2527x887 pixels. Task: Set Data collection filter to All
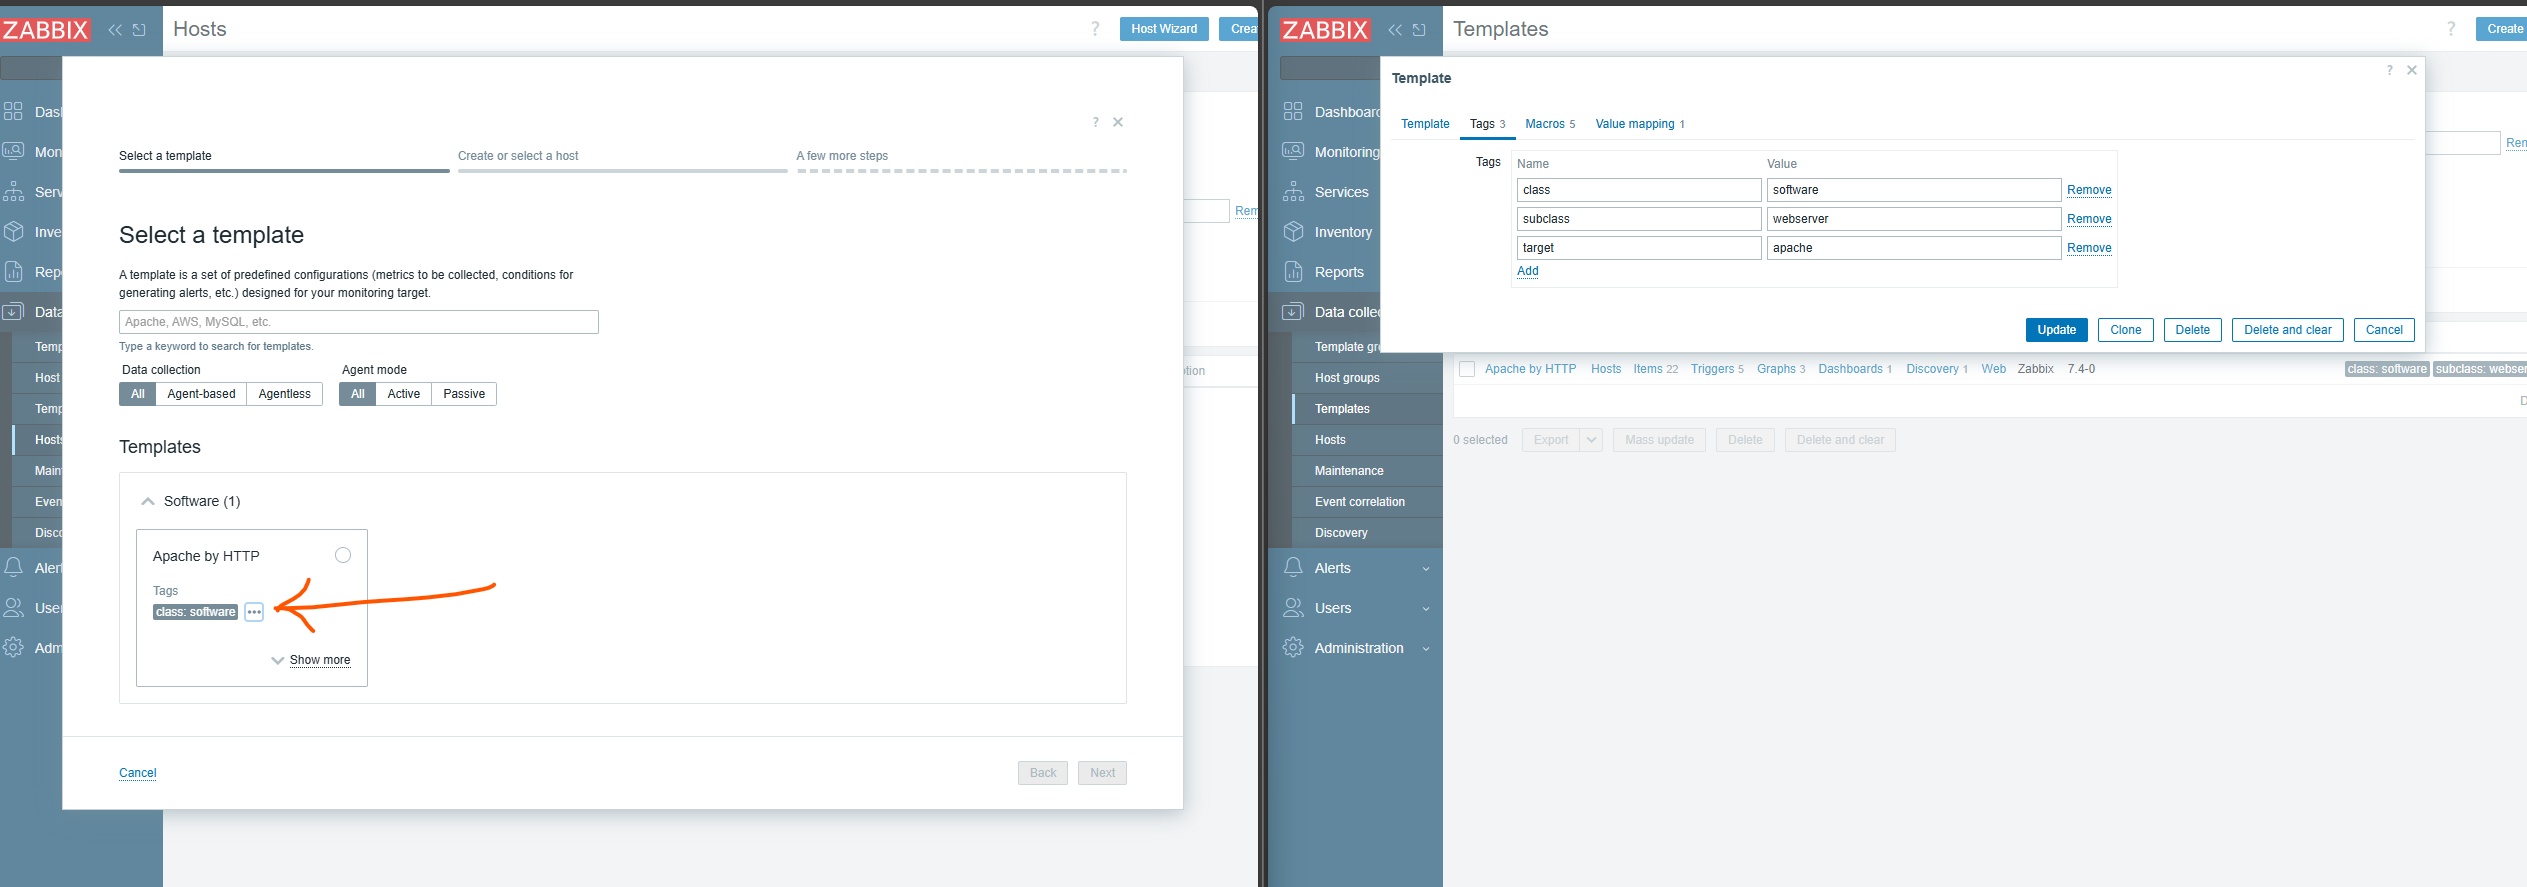(138, 394)
